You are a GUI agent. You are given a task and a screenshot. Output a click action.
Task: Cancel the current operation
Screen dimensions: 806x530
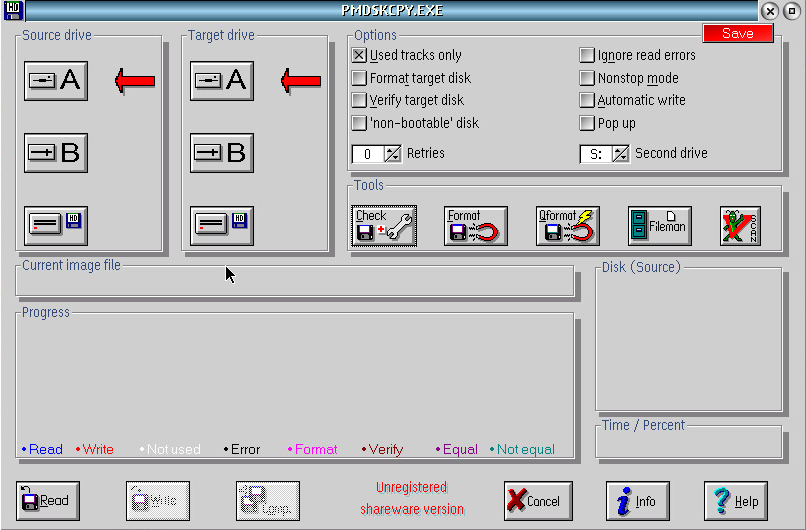click(x=538, y=501)
